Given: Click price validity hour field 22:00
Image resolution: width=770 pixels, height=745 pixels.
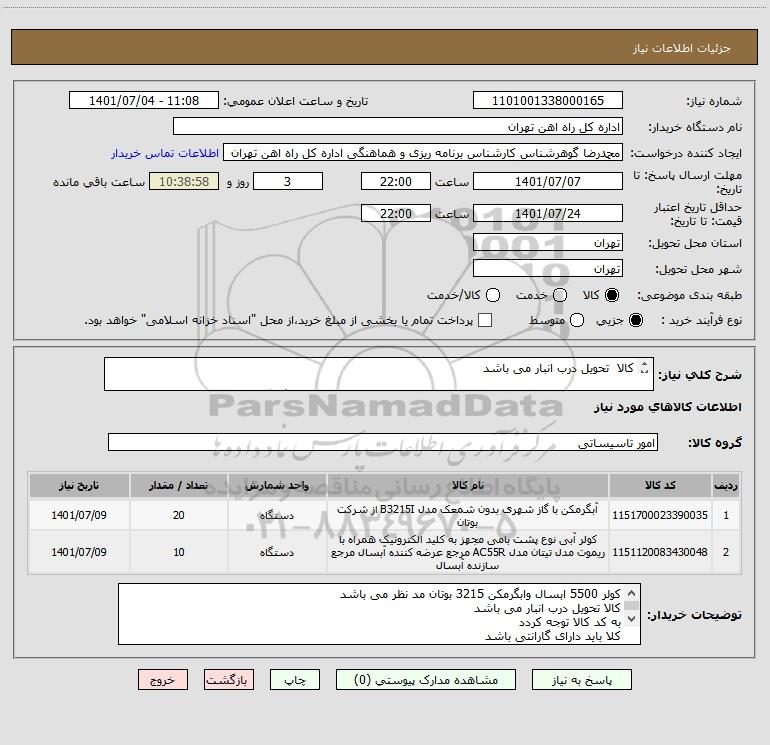Looking at the screenshot, I should tap(396, 213).
